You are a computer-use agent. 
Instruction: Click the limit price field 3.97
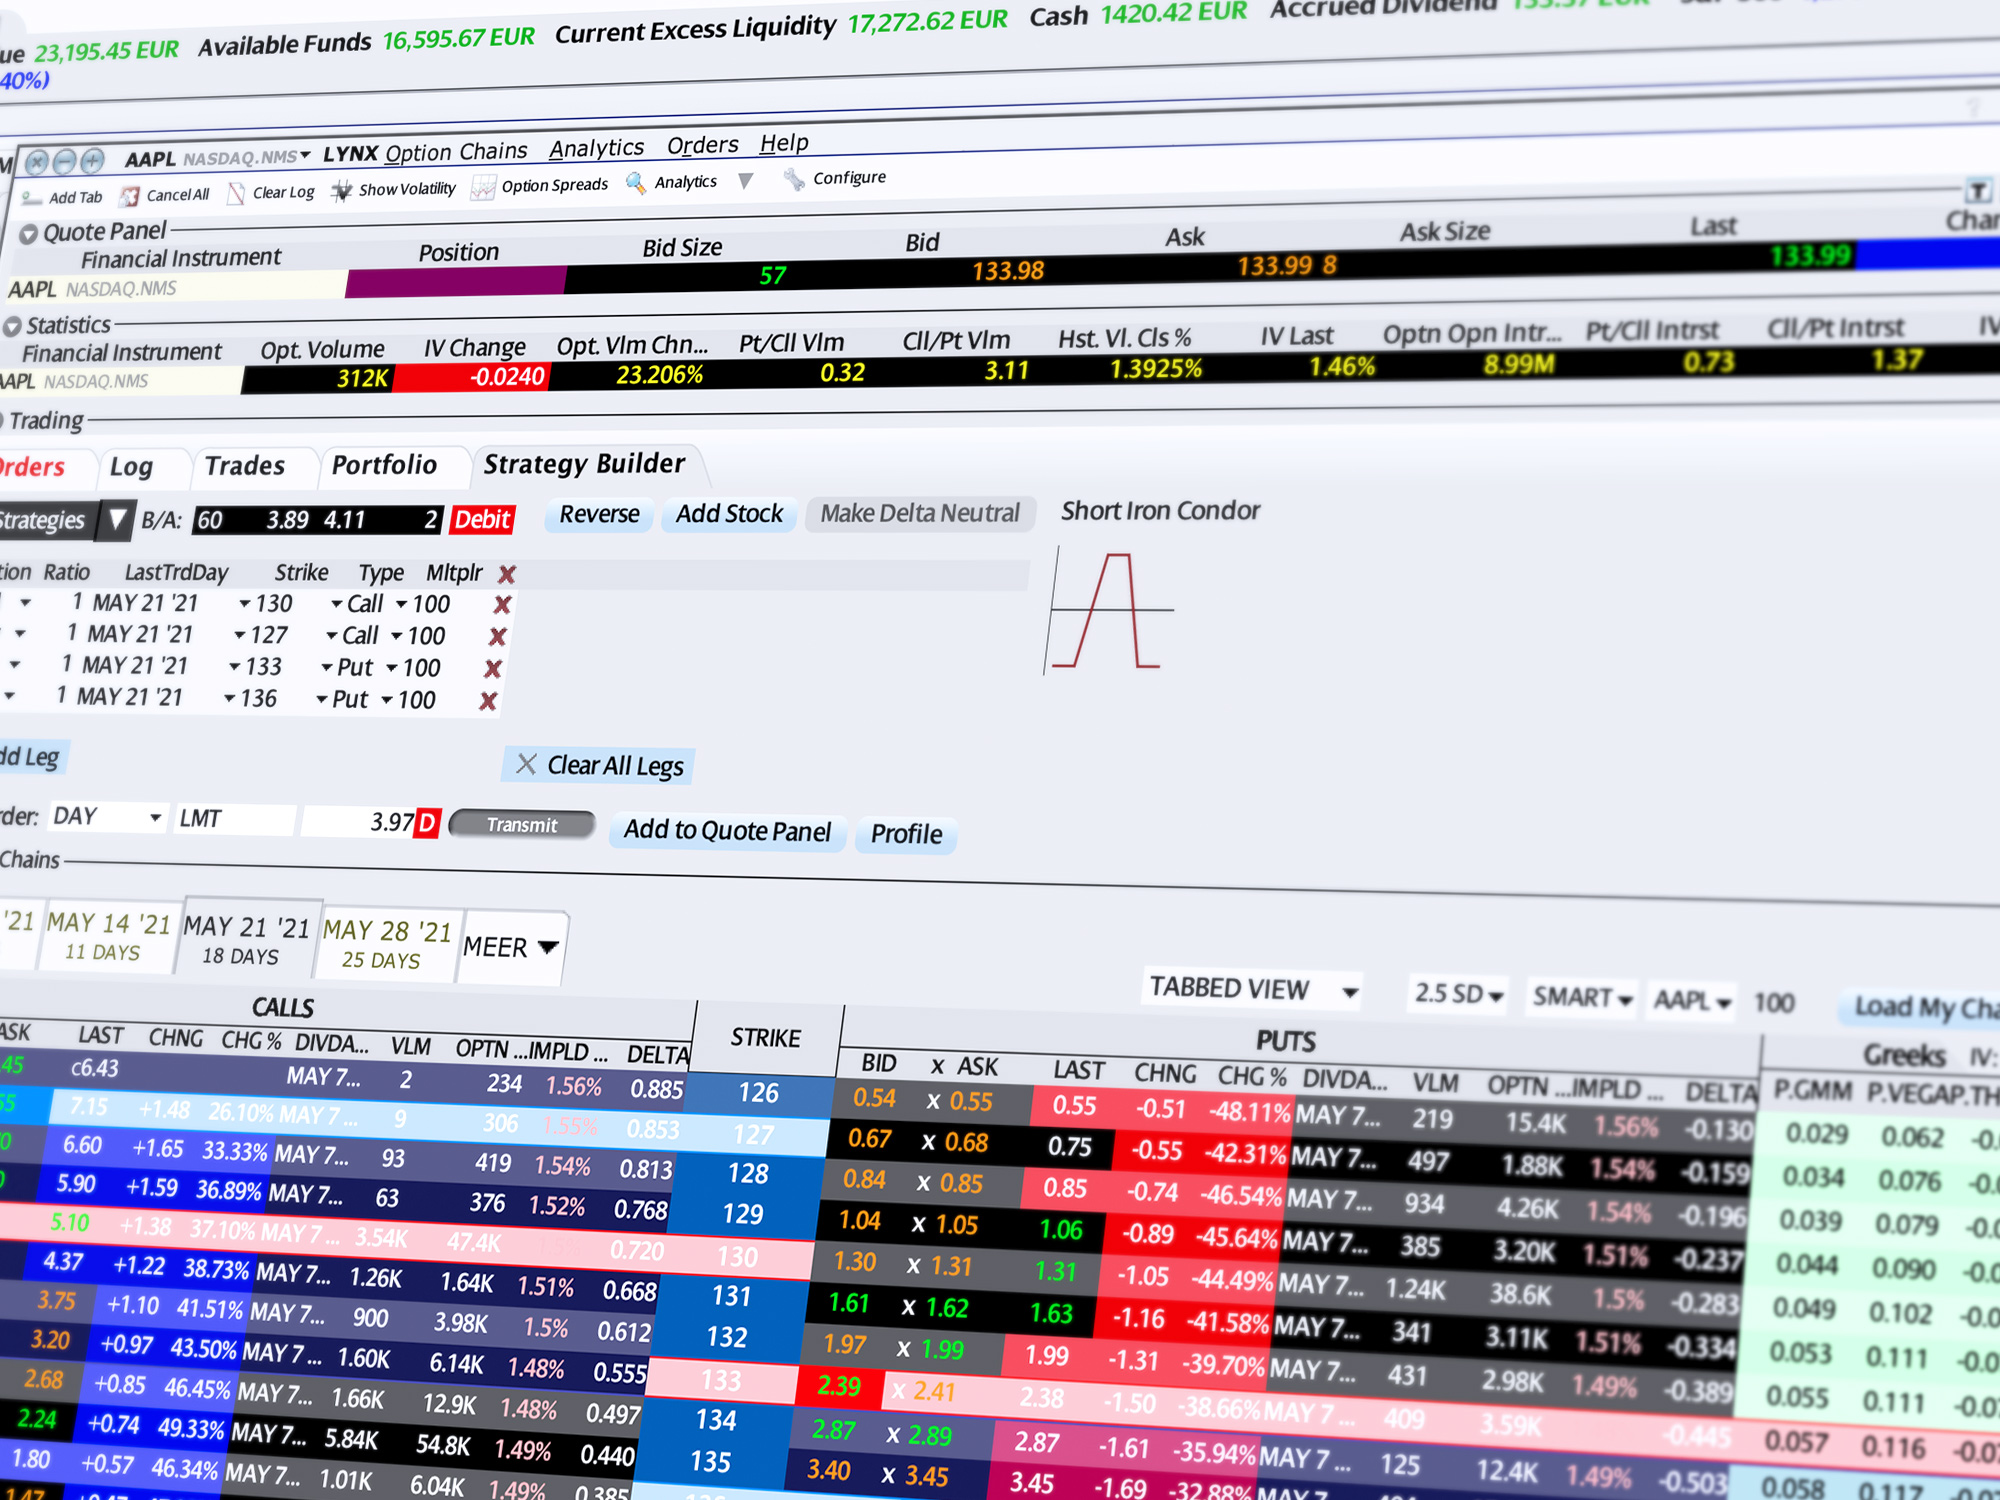pyautogui.click(x=360, y=822)
